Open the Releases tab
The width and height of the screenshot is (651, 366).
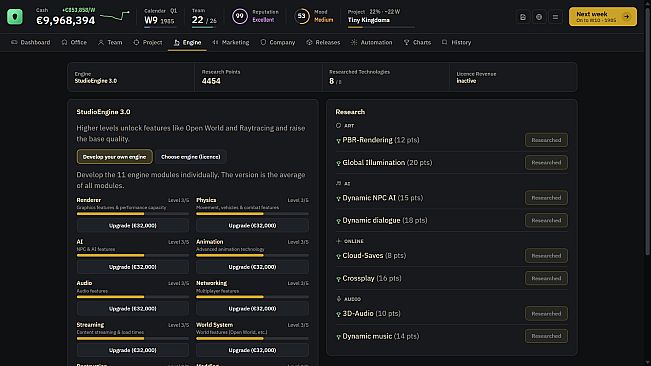pyautogui.click(x=323, y=42)
